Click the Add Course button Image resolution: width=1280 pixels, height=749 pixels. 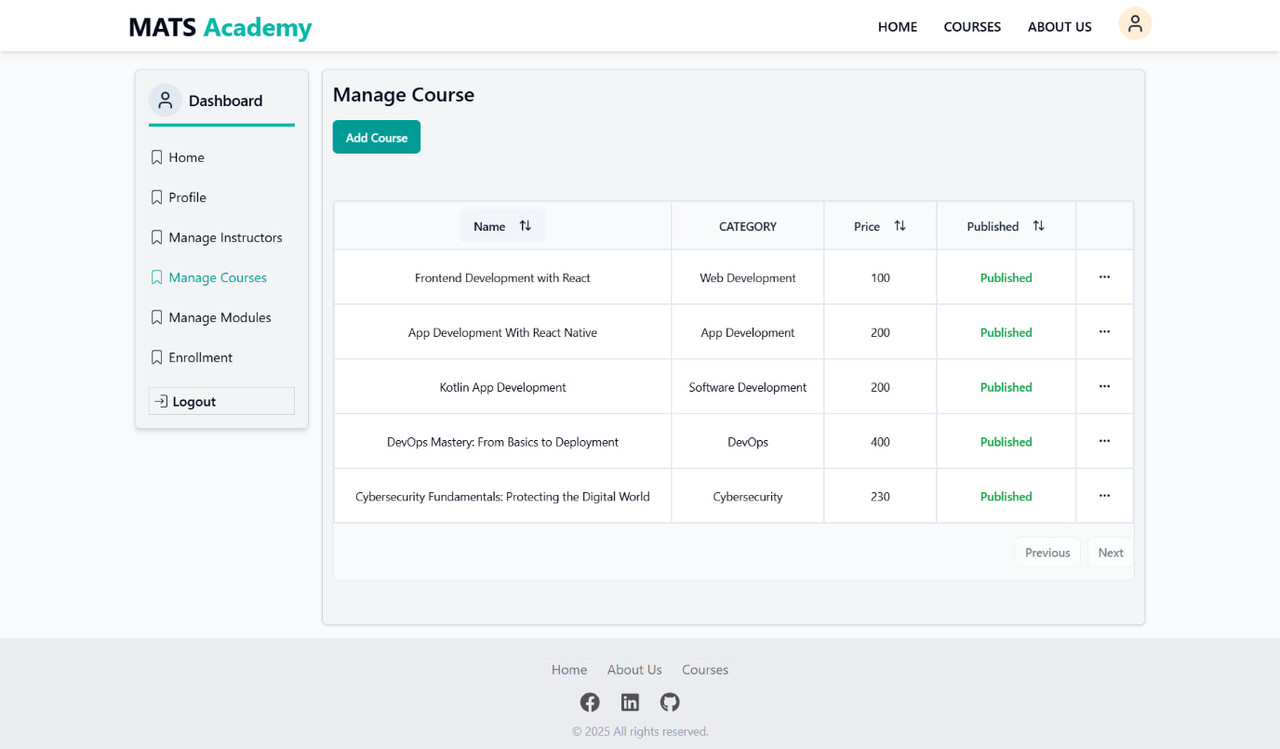(376, 137)
